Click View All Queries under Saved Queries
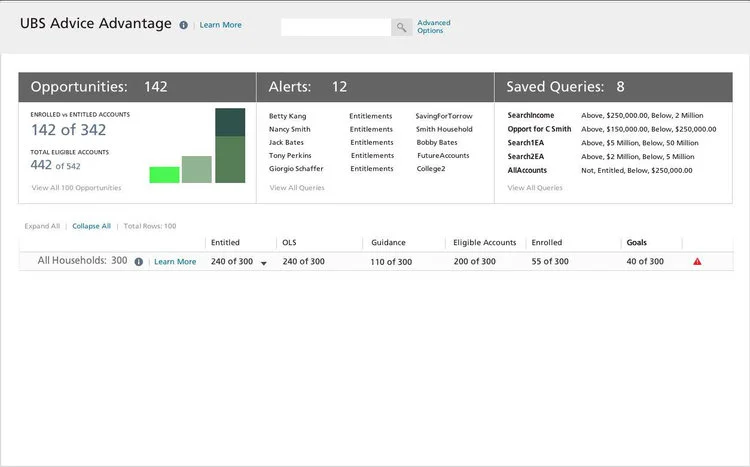The height and width of the screenshot is (467, 750). 535,188
